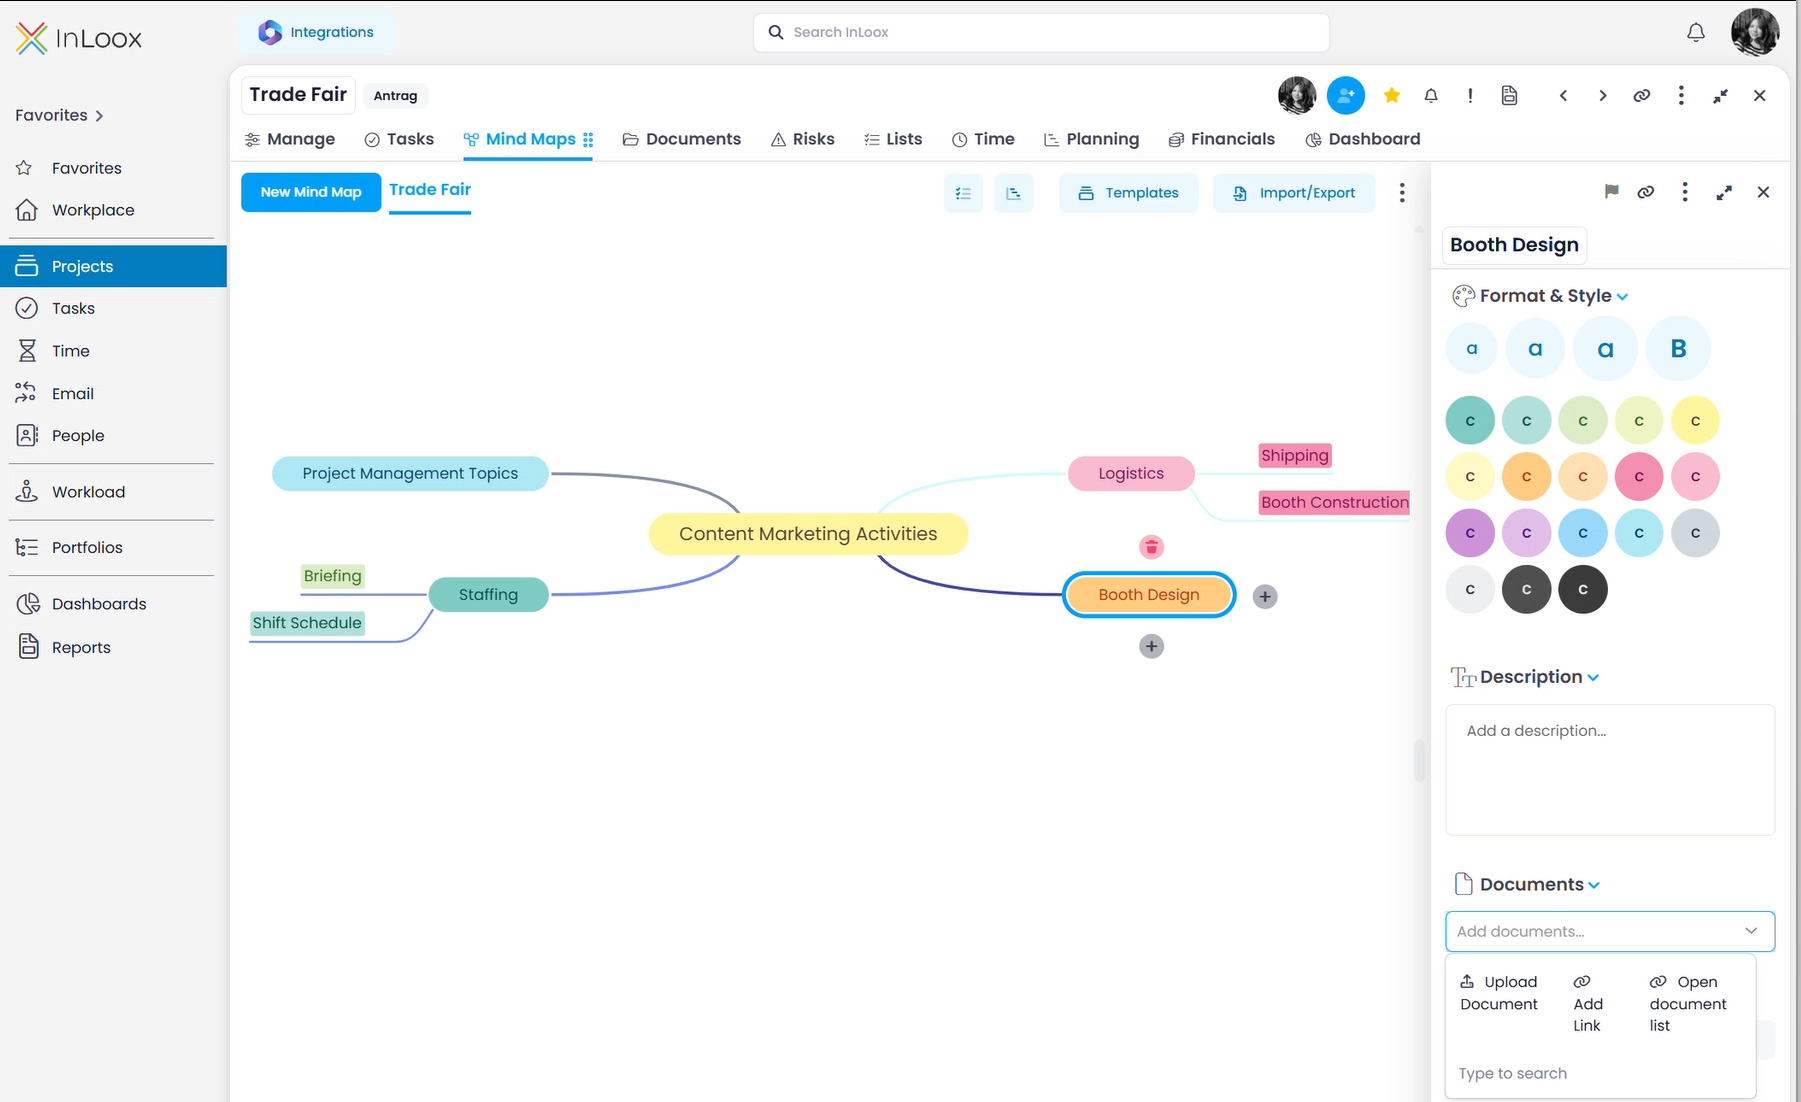Image resolution: width=1801 pixels, height=1102 pixels.
Task: Create a New Mind Map
Action: [x=311, y=192]
